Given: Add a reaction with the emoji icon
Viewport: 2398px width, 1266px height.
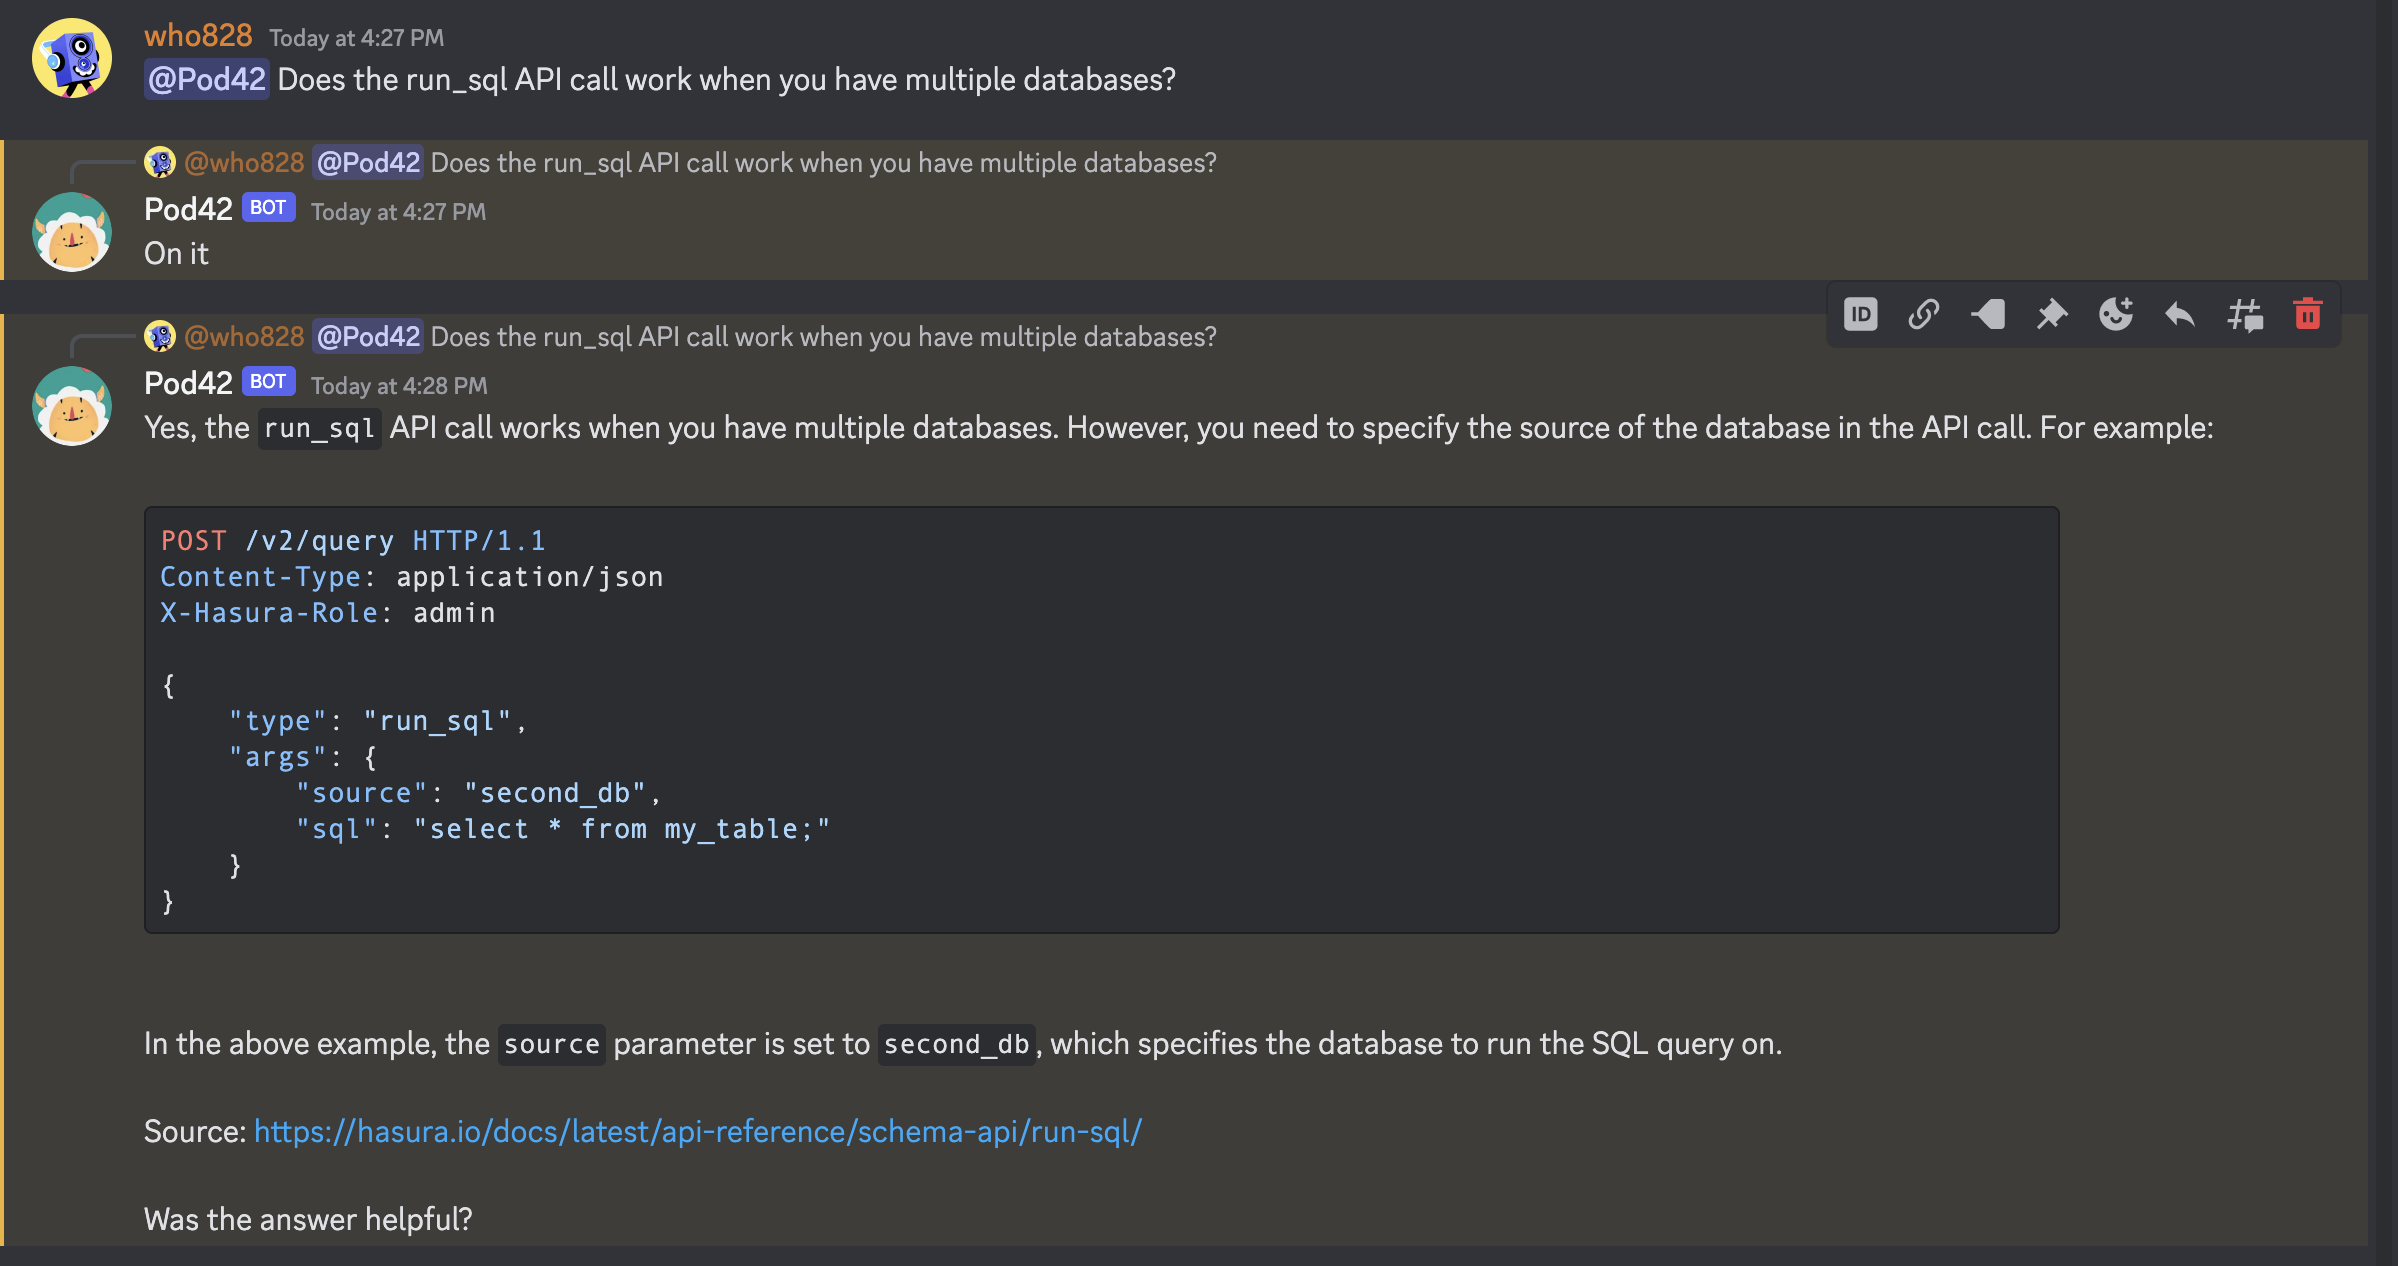Looking at the screenshot, I should [2116, 315].
